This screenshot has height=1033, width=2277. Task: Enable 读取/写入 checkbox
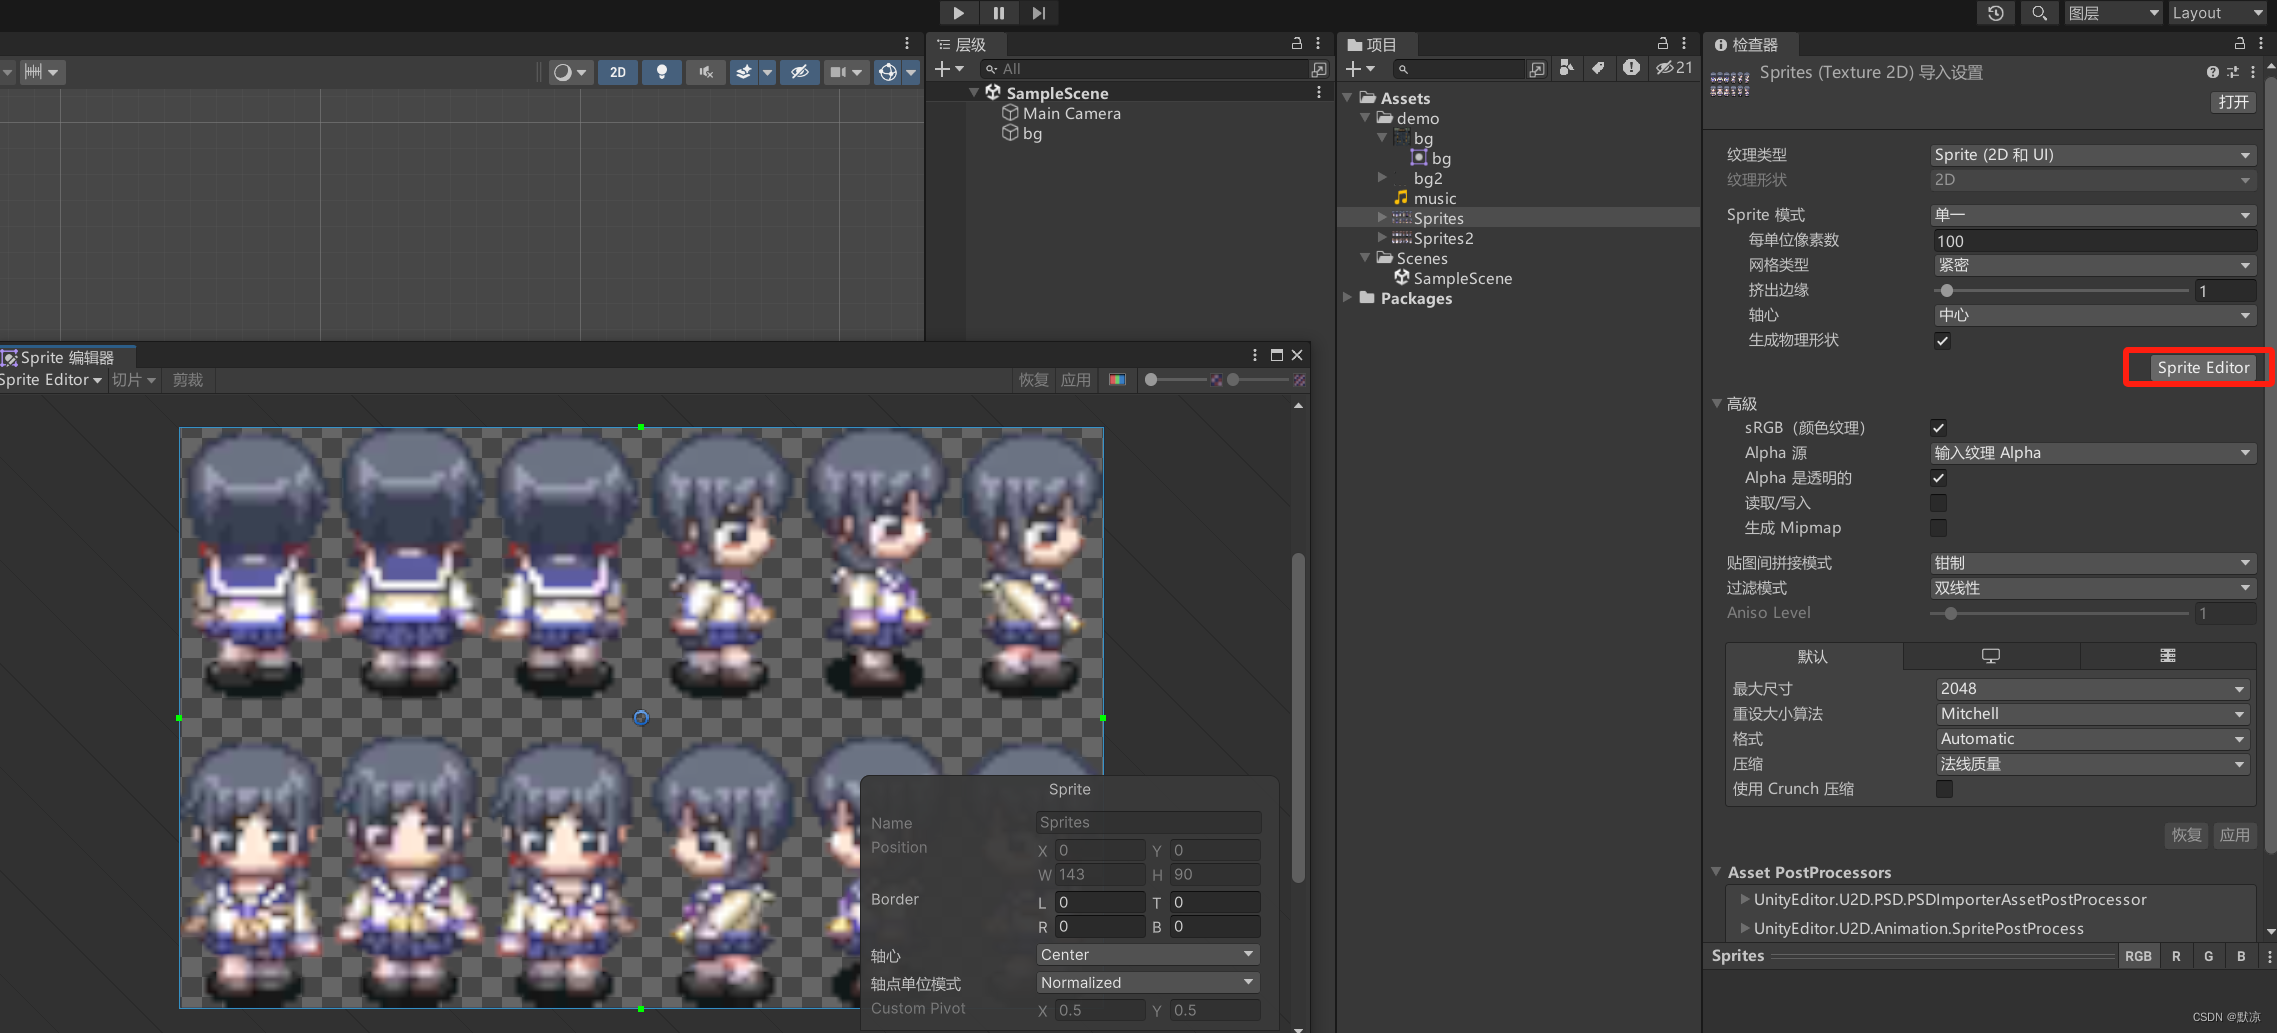pos(1938,503)
